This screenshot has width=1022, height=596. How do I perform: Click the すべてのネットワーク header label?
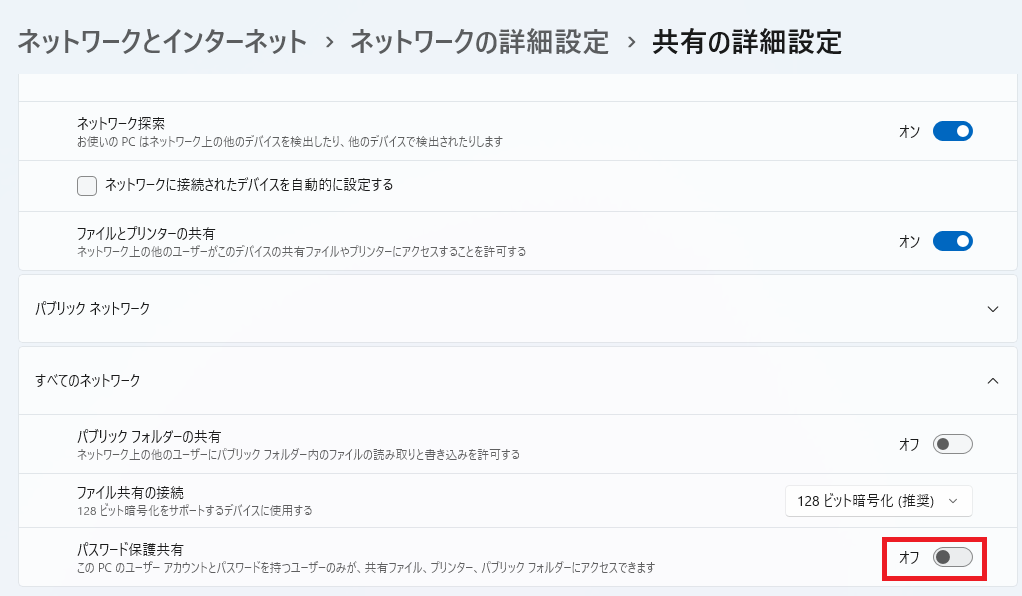point(87,380)
